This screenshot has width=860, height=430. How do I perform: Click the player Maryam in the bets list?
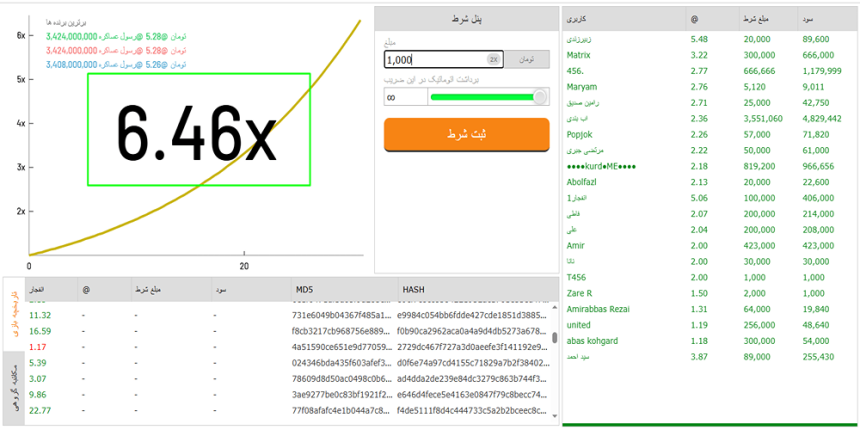tap(583, 87)
